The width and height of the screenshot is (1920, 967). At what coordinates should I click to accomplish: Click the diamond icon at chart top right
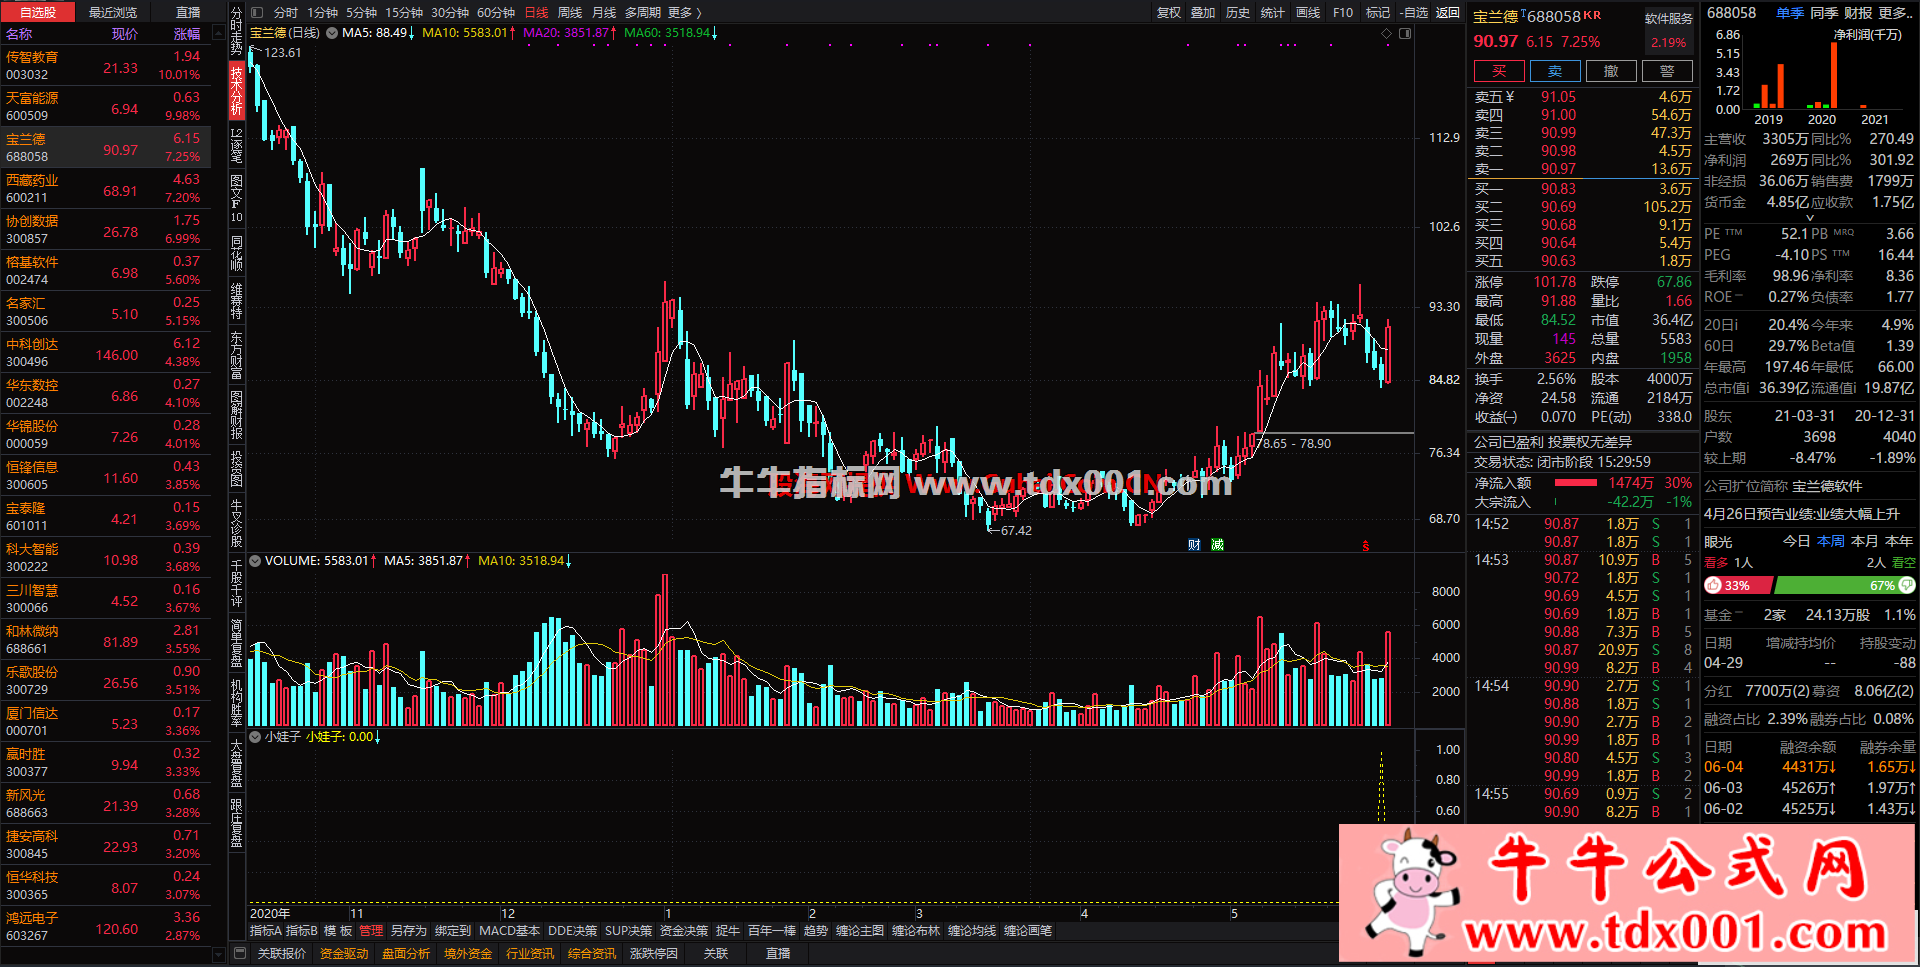(x=1386, y=33)
